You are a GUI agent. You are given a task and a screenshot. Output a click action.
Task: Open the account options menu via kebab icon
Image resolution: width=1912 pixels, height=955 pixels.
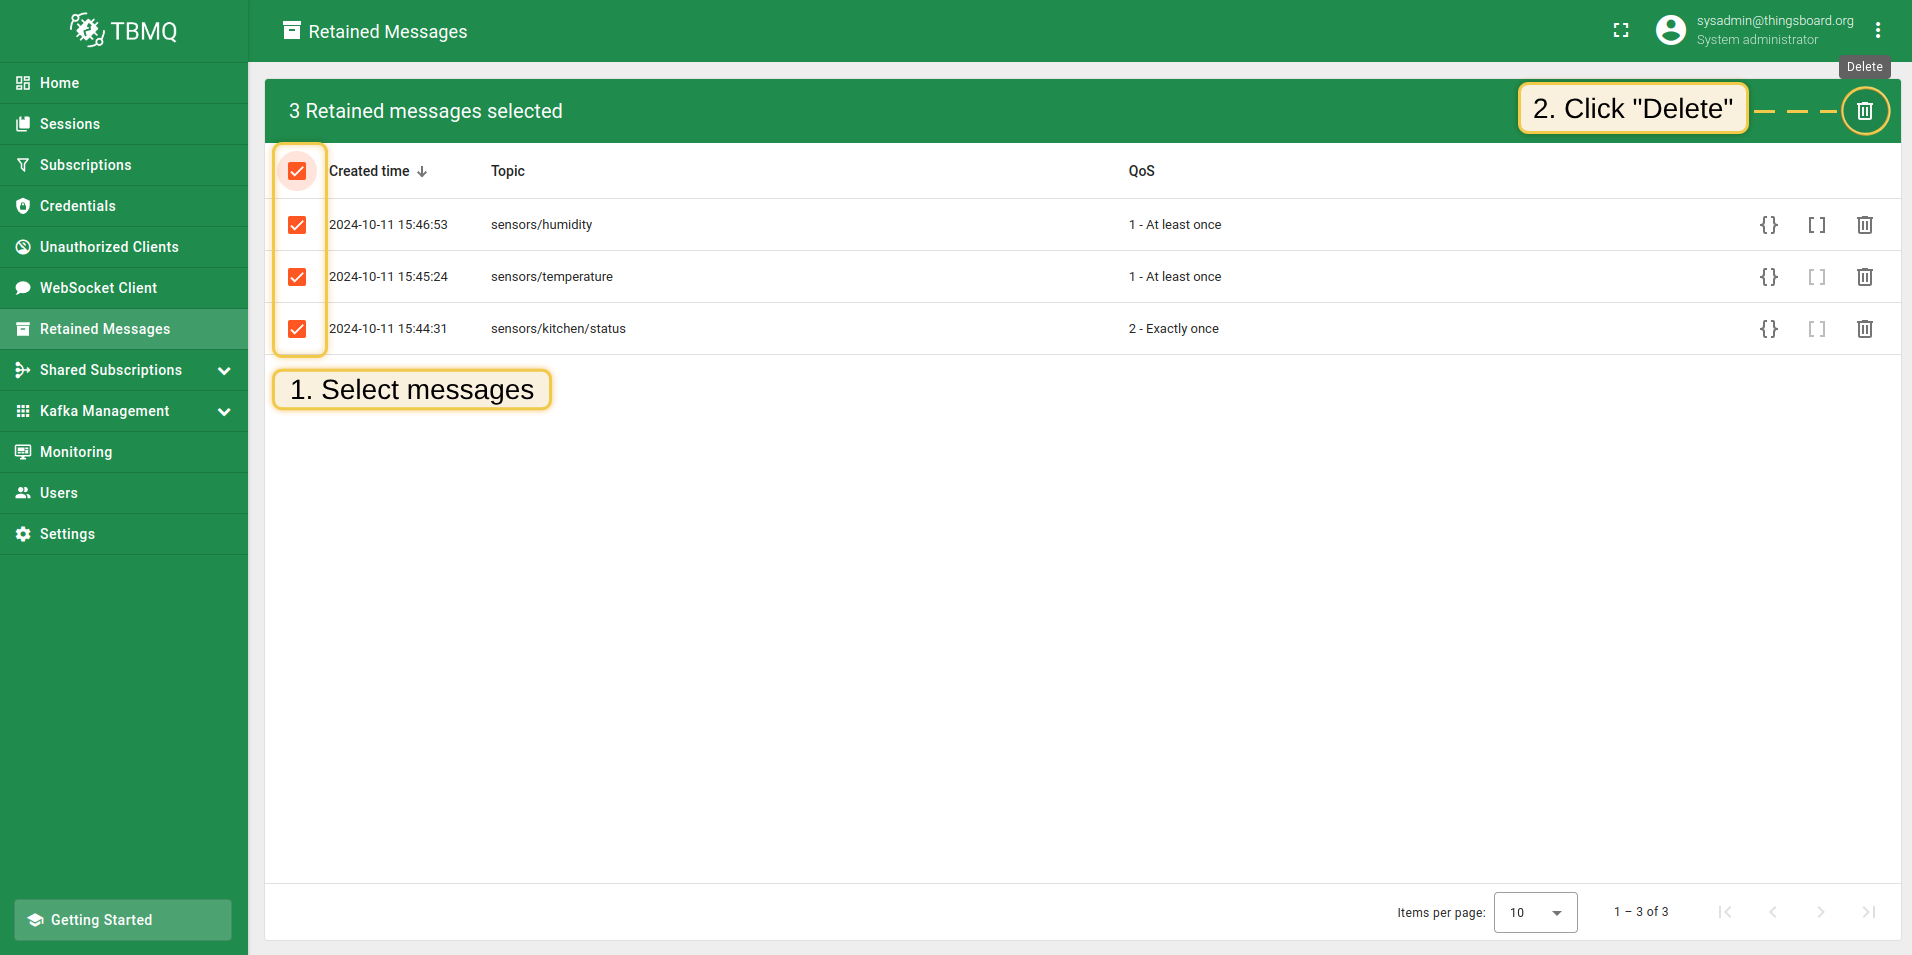pyautogui.click(x=1878, y=30)
